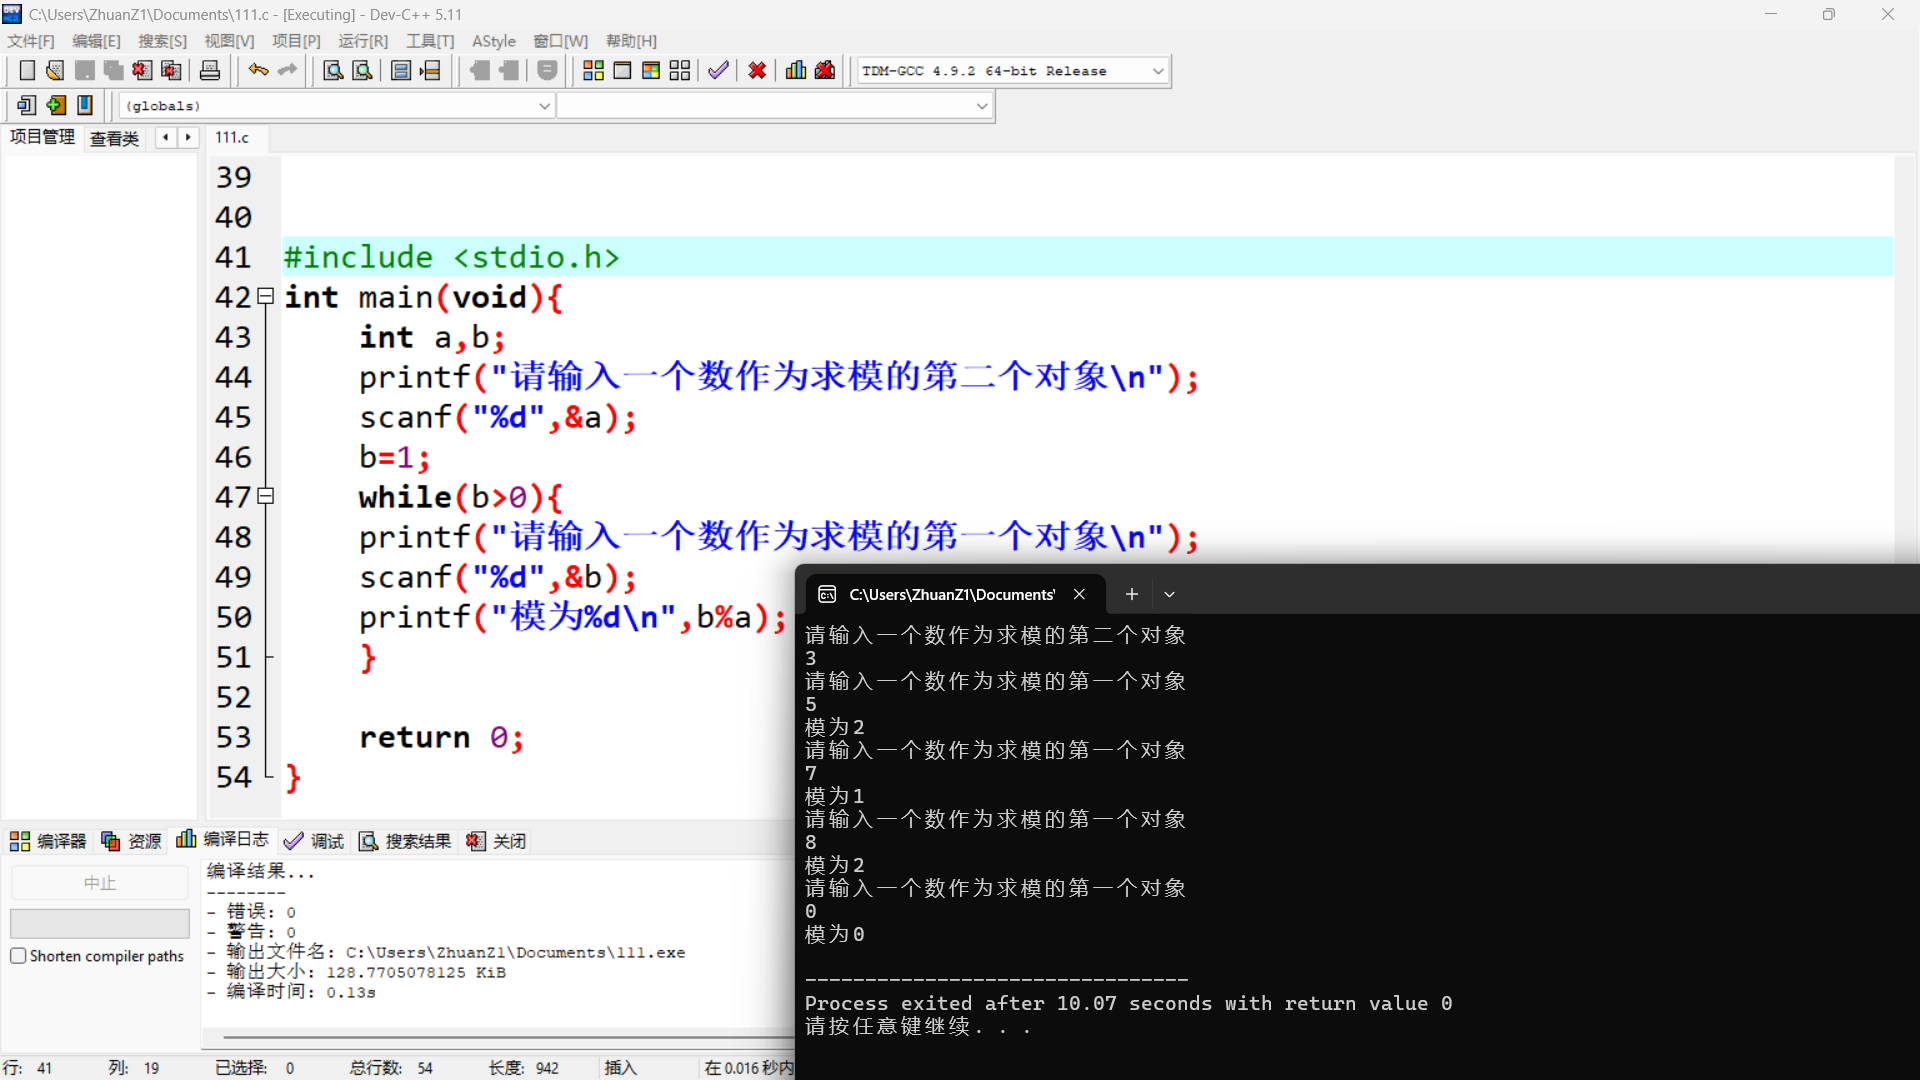
Task: Toggle Shorten compiler paths checkbox
Action: coord(18,956)
